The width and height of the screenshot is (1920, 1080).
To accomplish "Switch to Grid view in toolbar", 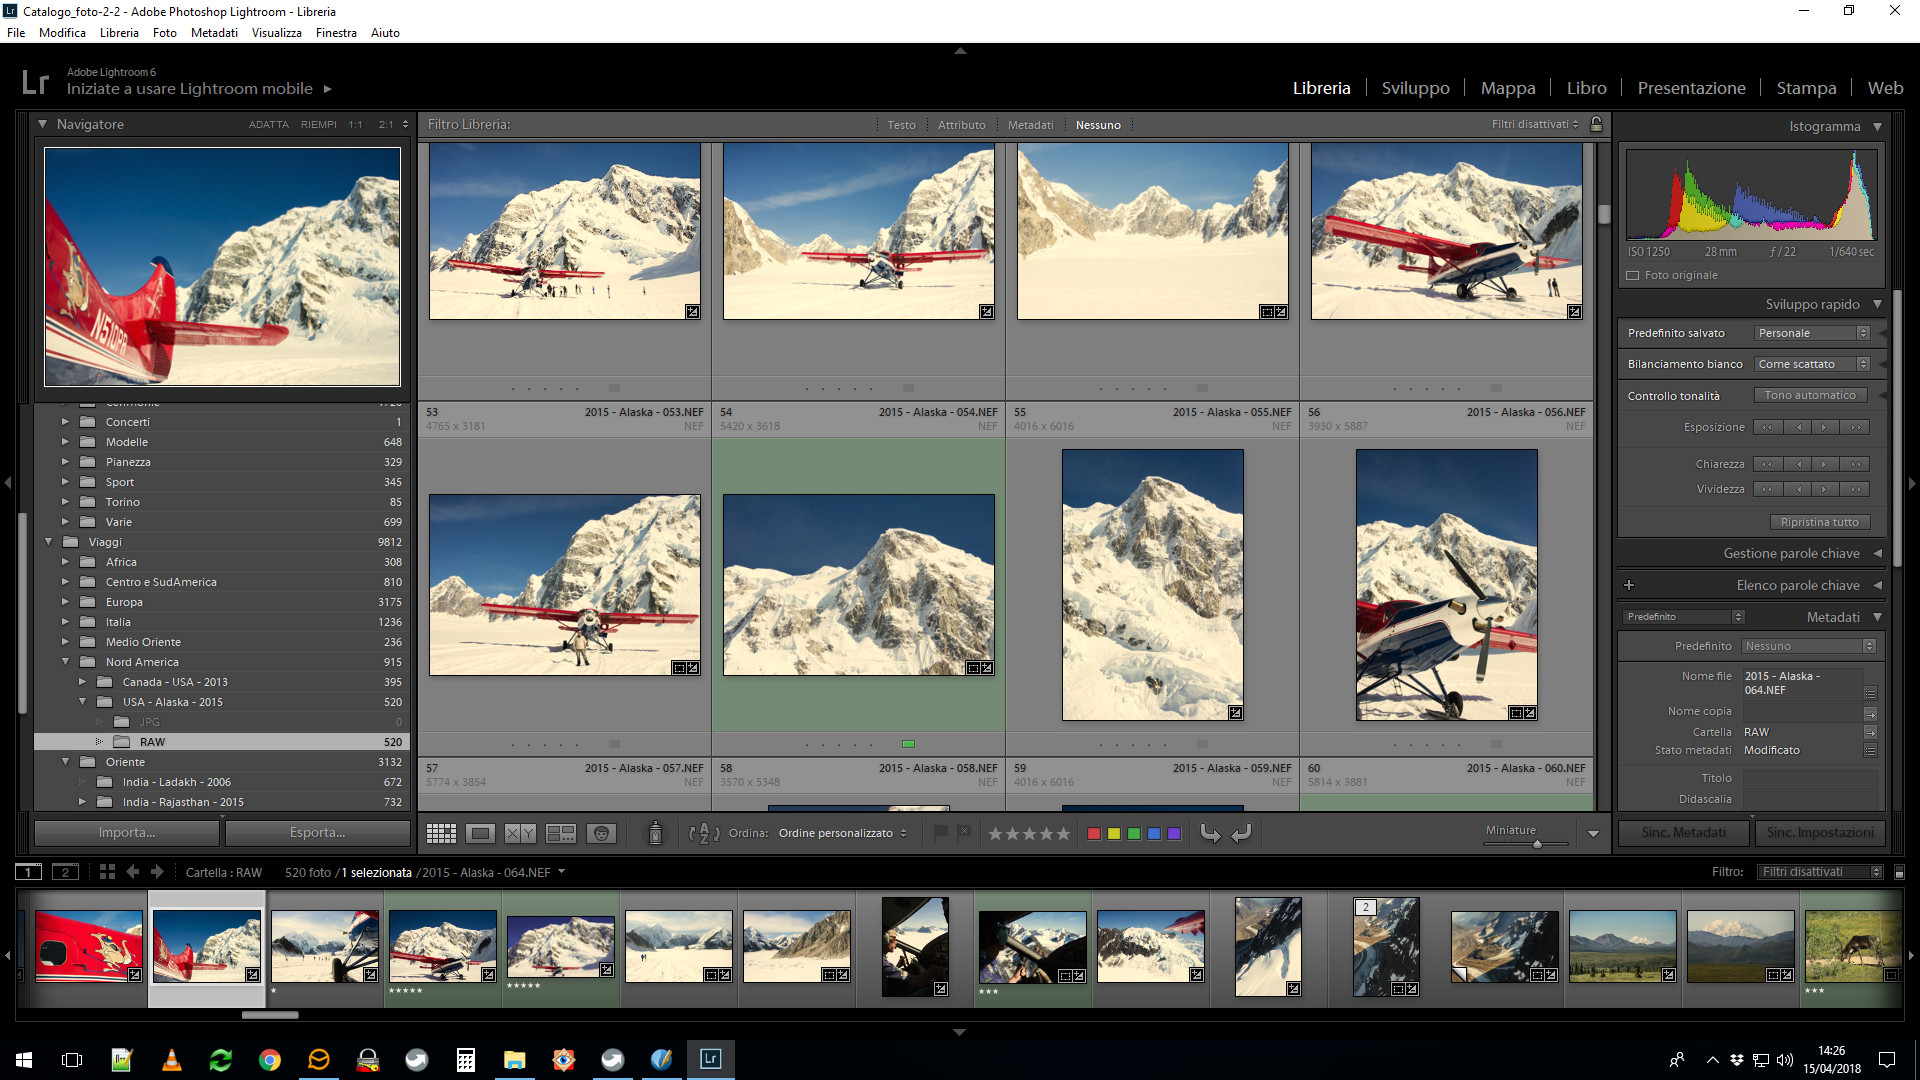I will click(x=441, y=833).
